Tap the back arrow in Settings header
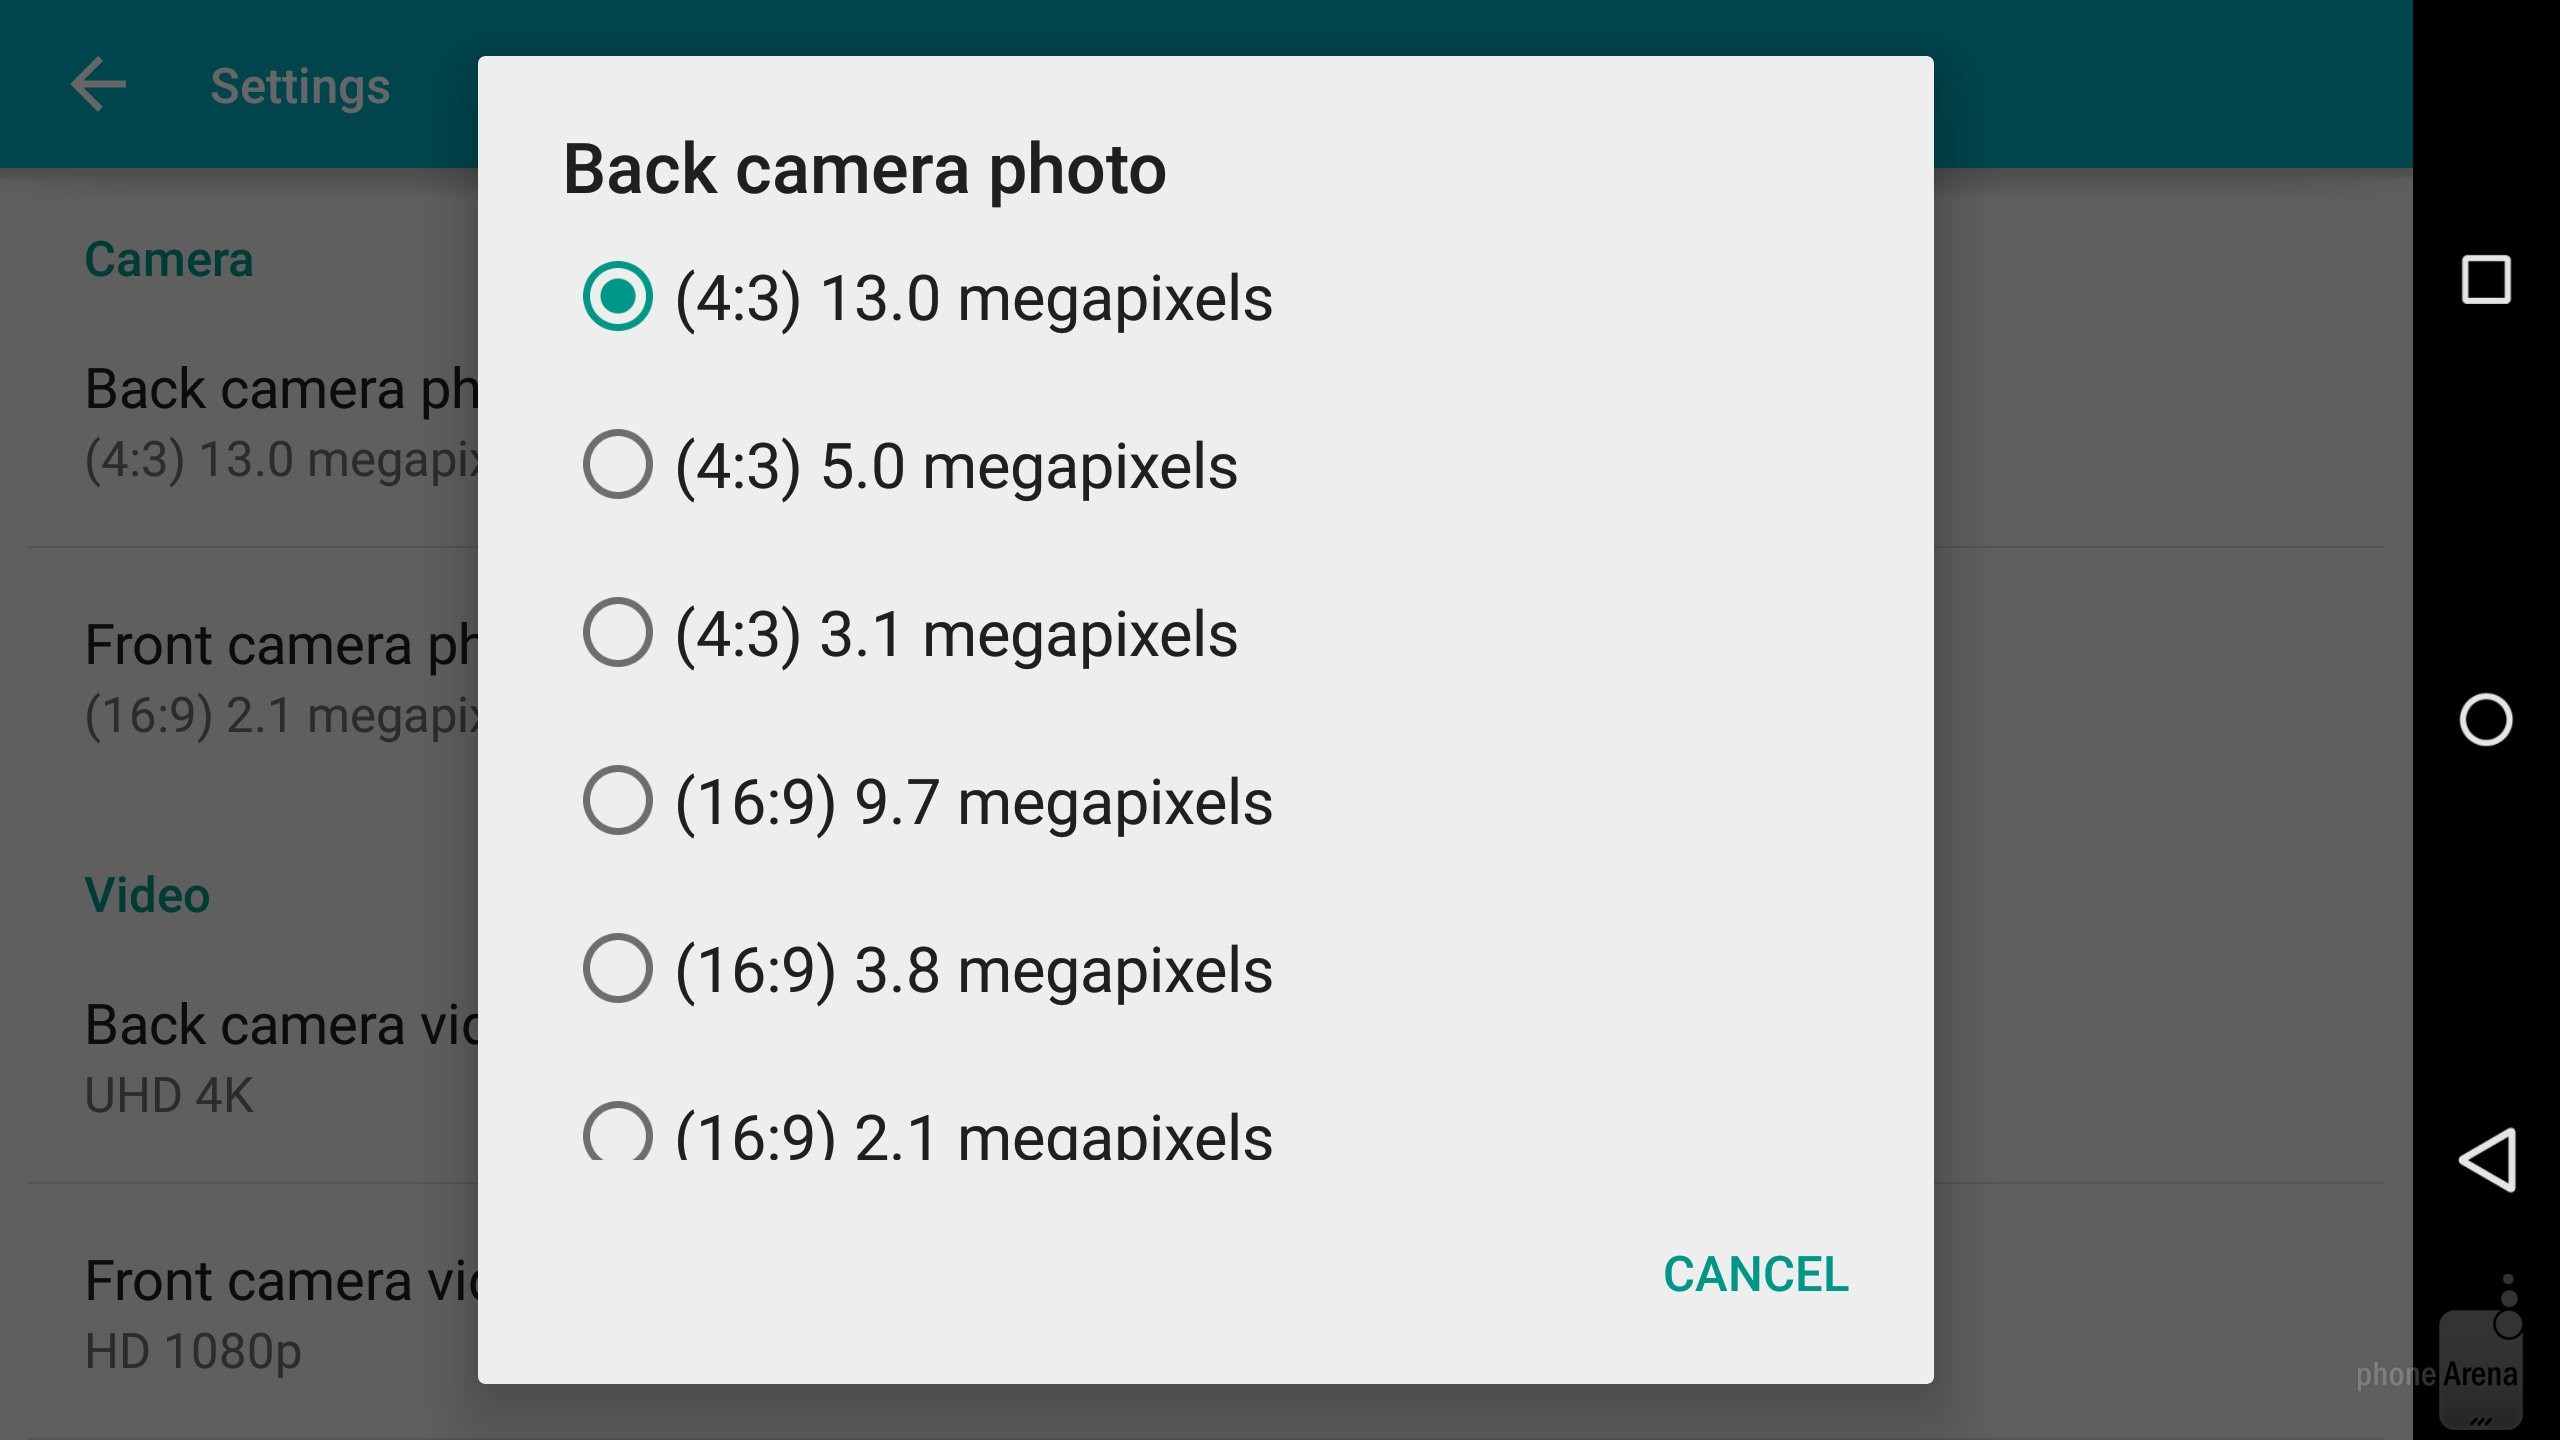Viewport: 2560px width, 1440px height. (x=98, y=85)
